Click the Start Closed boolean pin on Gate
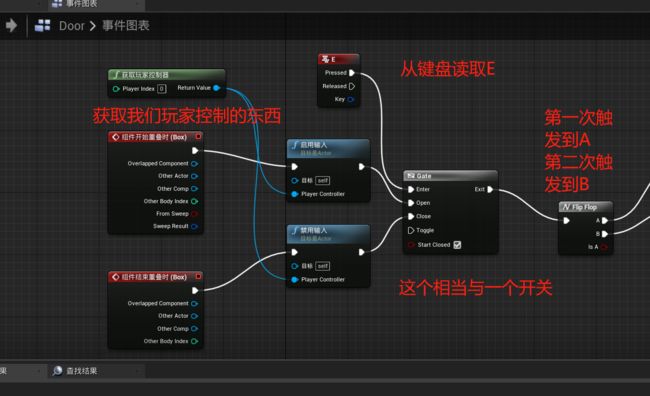Screen dimensions: 650x396 (x=411, y=245)
